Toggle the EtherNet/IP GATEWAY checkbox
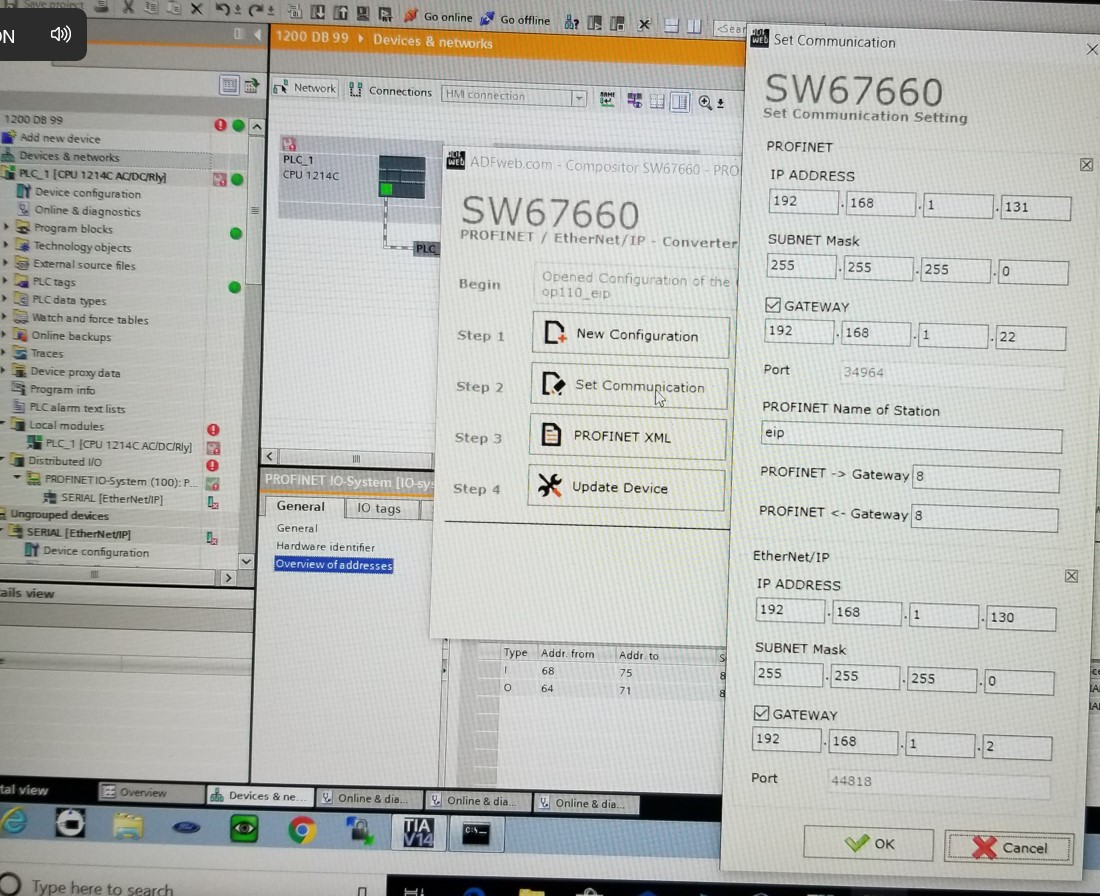This screenshot has width=1100, height=896. click(x=761, y=713)
